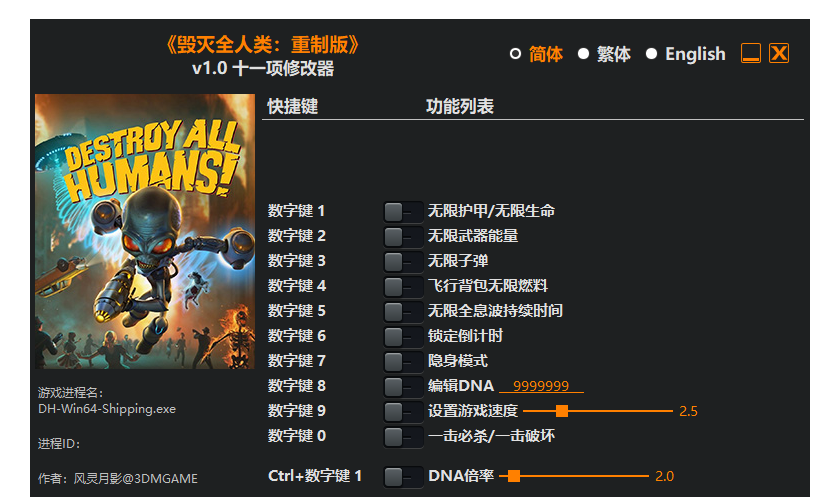This screenshot has height=497, width=834.
Task: Click the 进程ID label
Action: pos(59,444)
